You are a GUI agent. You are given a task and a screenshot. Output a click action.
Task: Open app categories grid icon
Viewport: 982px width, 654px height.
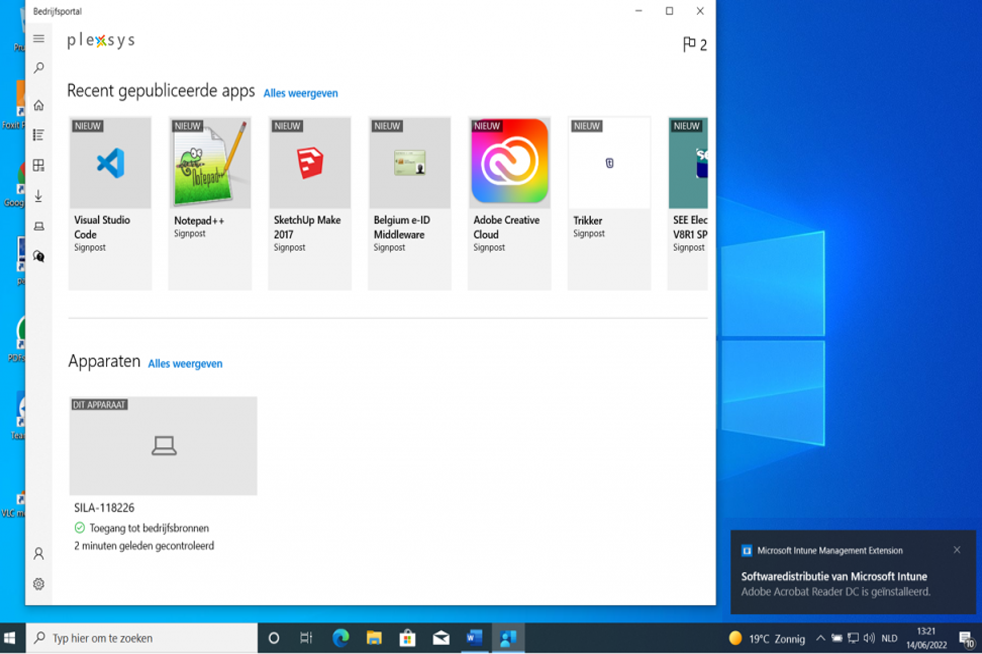click(39, 166)
